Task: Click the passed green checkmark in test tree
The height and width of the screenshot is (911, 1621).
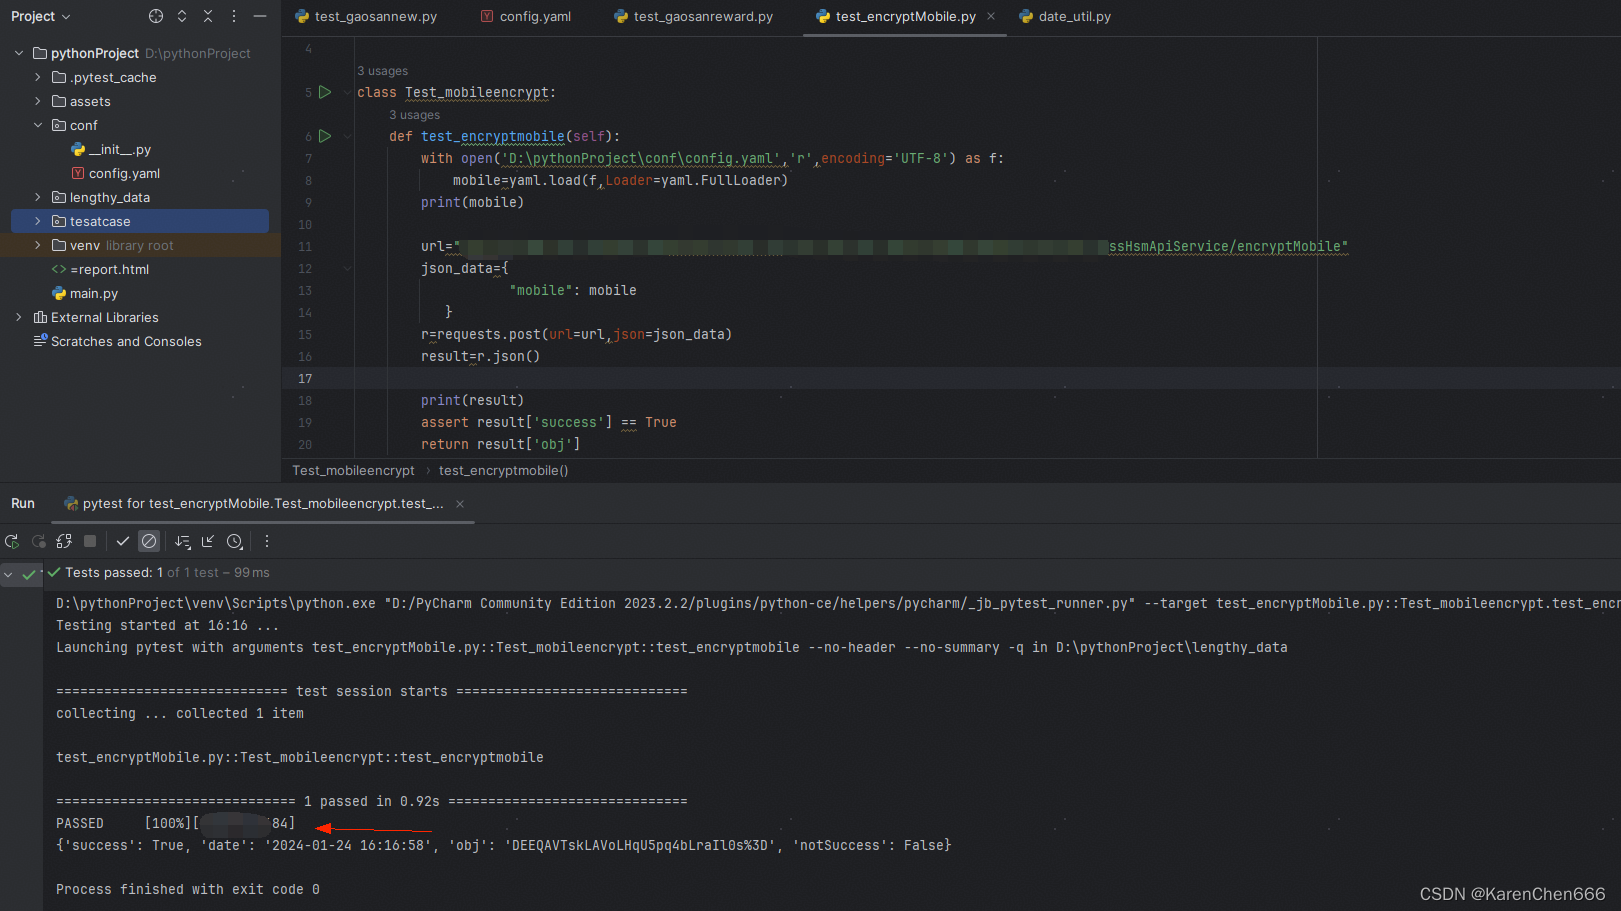Action: tap(29, 574)
